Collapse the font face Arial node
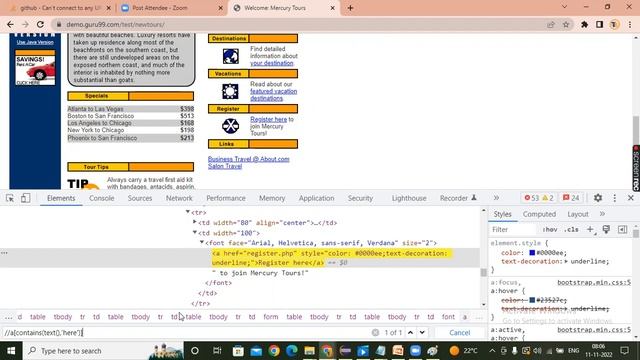Screen dimensions: 640x360 click(x=202, y=242)
